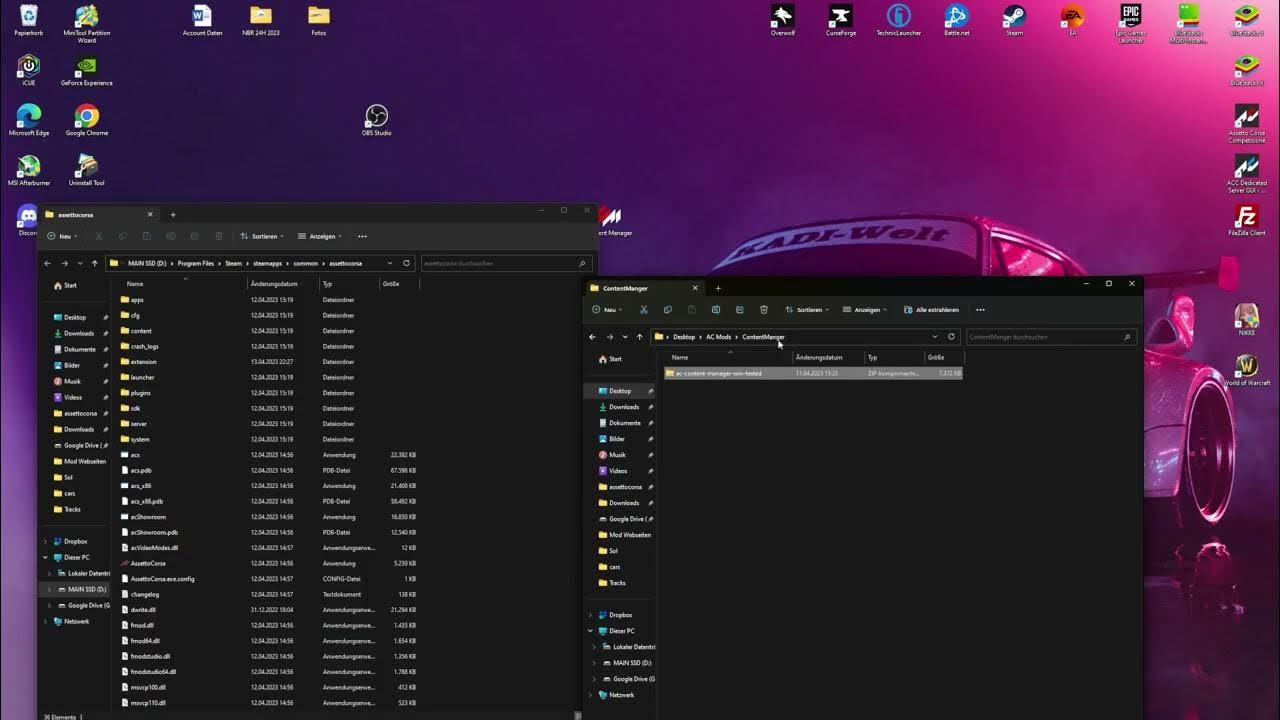Expand address history dropdown in ContentManger window
Image resolution: width=1280 pixels, height=720 pixels.
point(935,337)
